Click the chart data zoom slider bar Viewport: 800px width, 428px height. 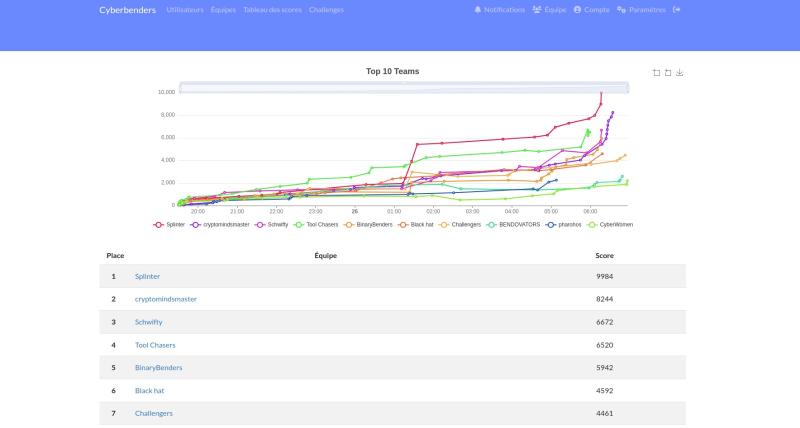pyautogui.click(x=390, y=88)
